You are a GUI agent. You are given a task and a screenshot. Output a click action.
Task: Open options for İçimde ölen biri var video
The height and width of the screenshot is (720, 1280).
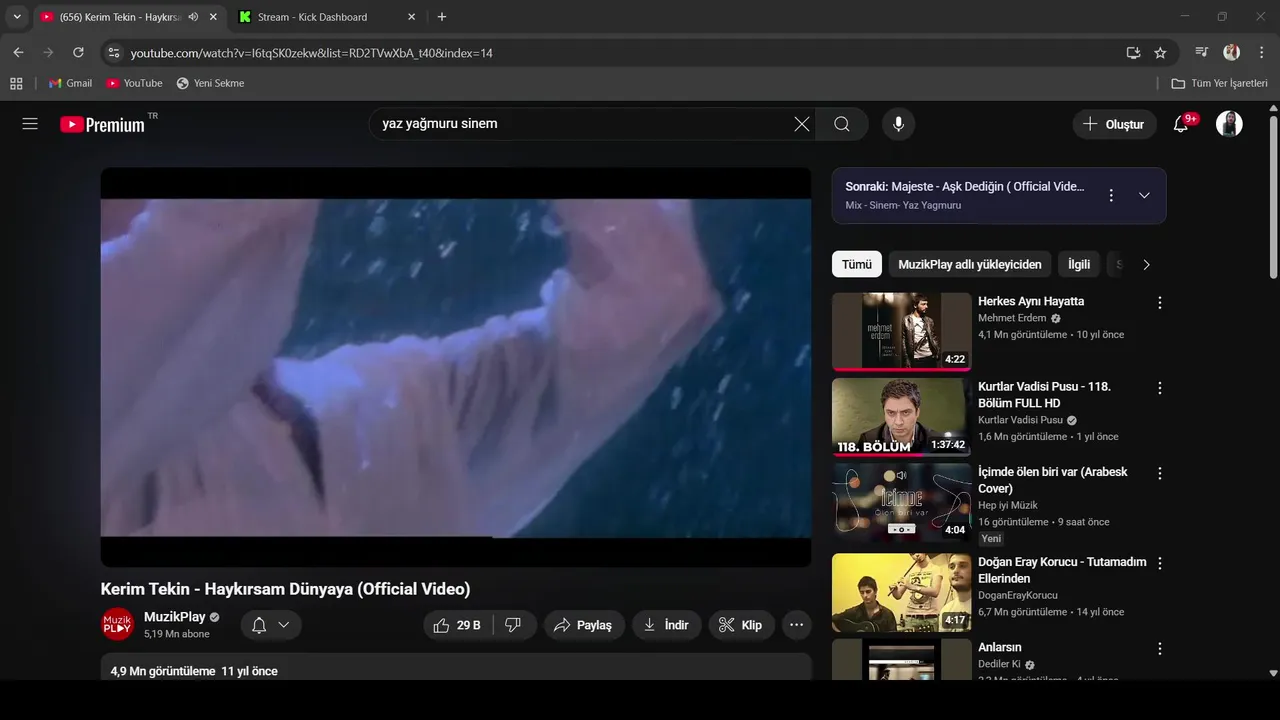coord(1160,473)
